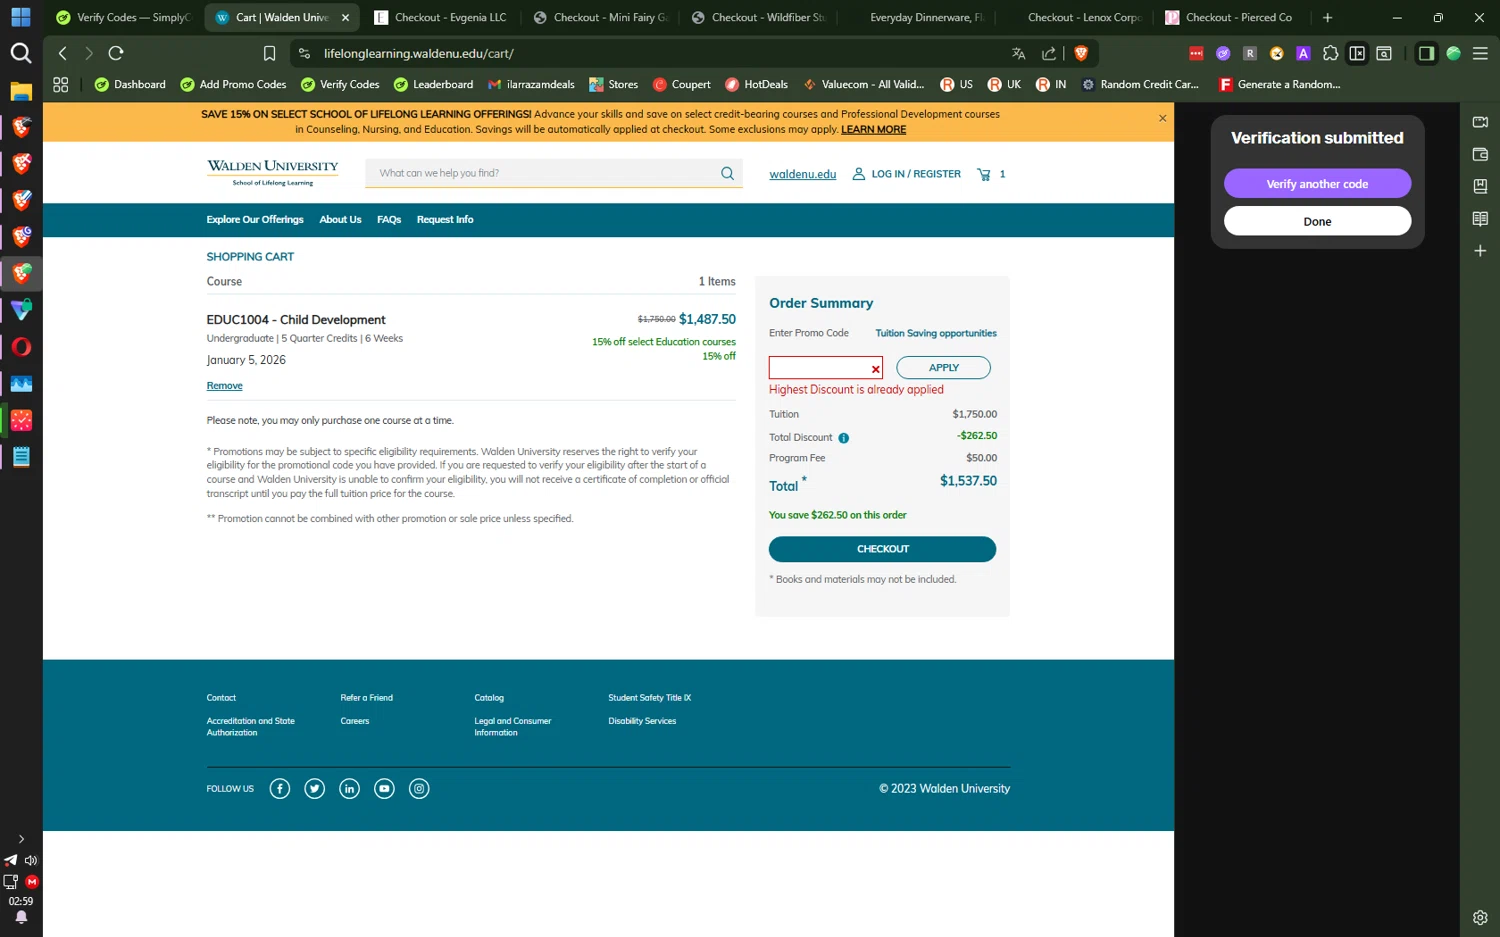Click LOG IN / REGISTER

(x=906, y=174)
